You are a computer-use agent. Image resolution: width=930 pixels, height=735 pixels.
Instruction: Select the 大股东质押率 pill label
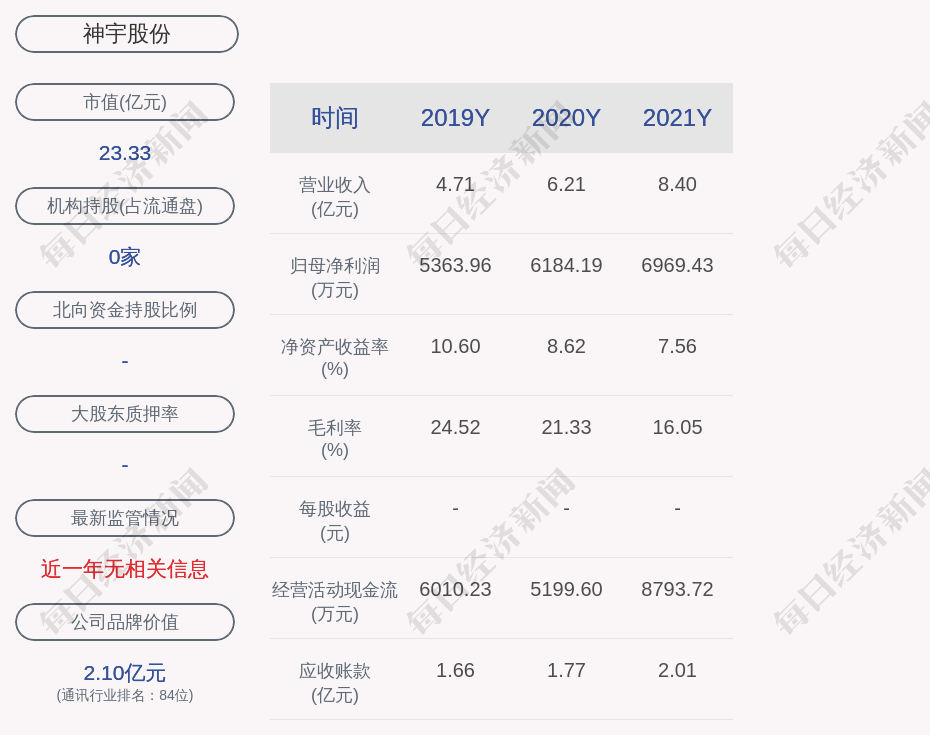pos(125,414)
